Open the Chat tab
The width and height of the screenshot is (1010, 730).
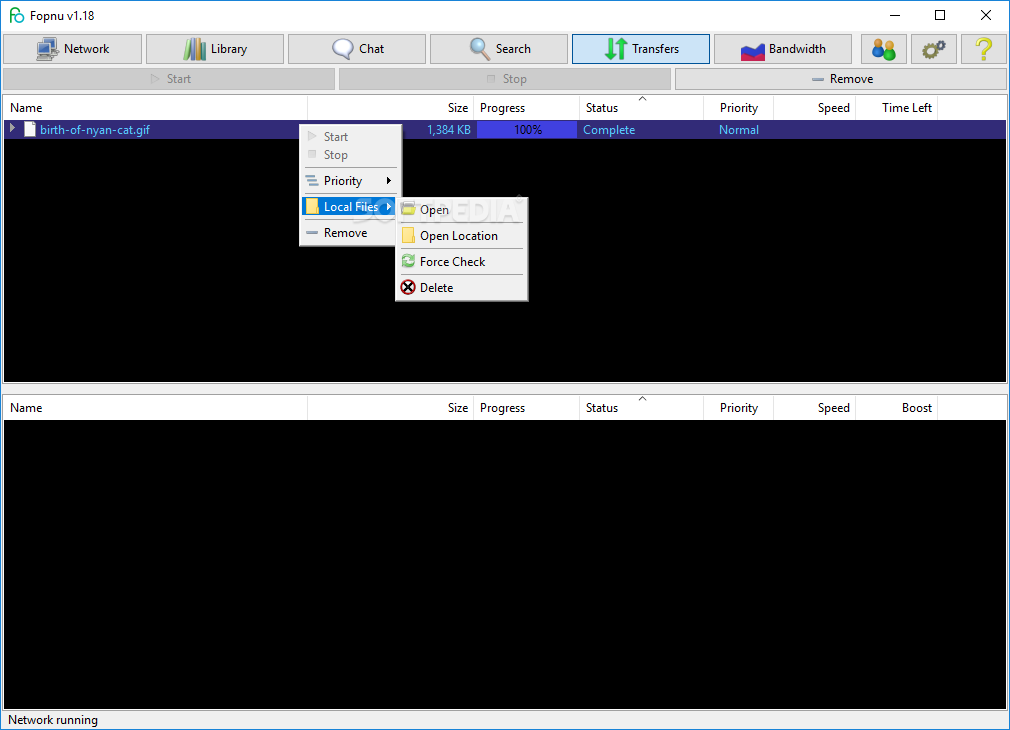pos(357,49)
